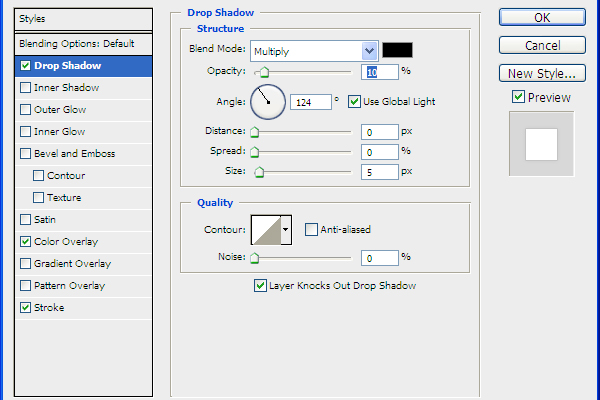Click the New Style... button
Screen dimensions: 600x400
[x=542, y=73]
